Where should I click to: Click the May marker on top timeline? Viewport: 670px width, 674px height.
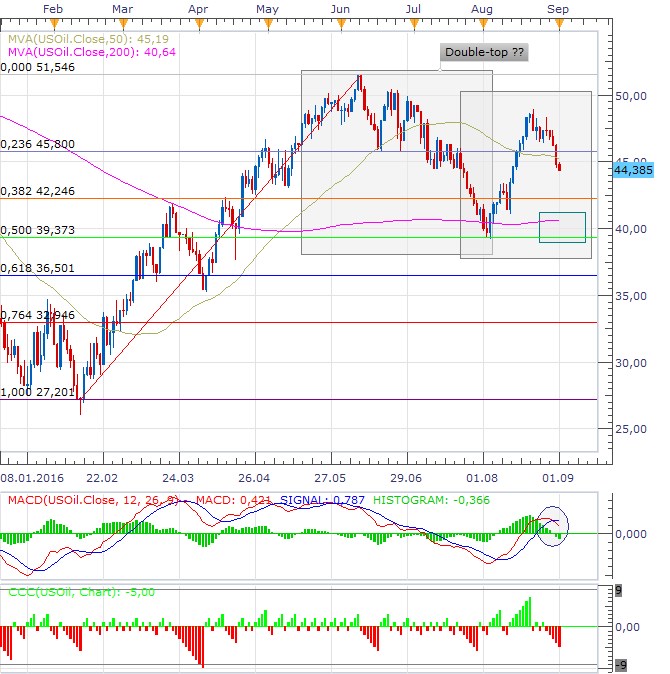266,7
